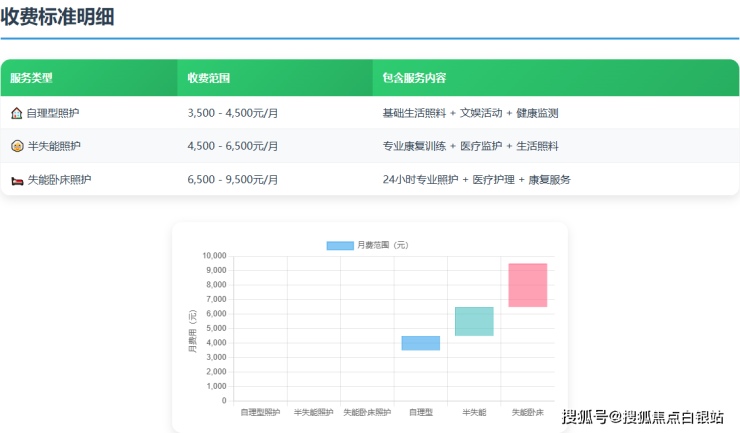Click the bed icon beside 失能卧床照护

coord(17,180)
